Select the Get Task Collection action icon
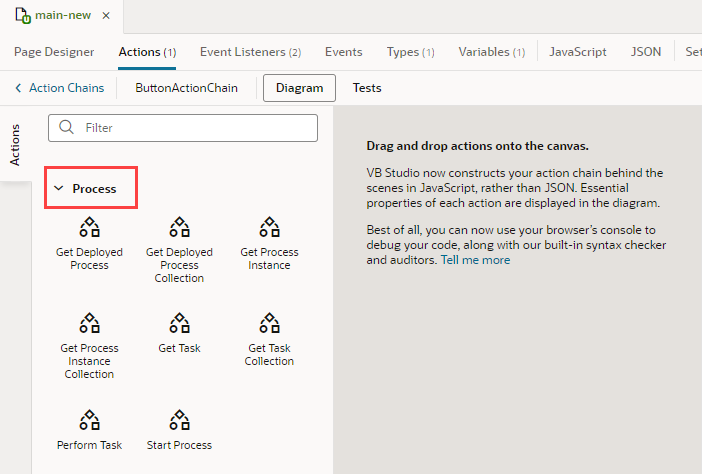 tap(270, 323)
